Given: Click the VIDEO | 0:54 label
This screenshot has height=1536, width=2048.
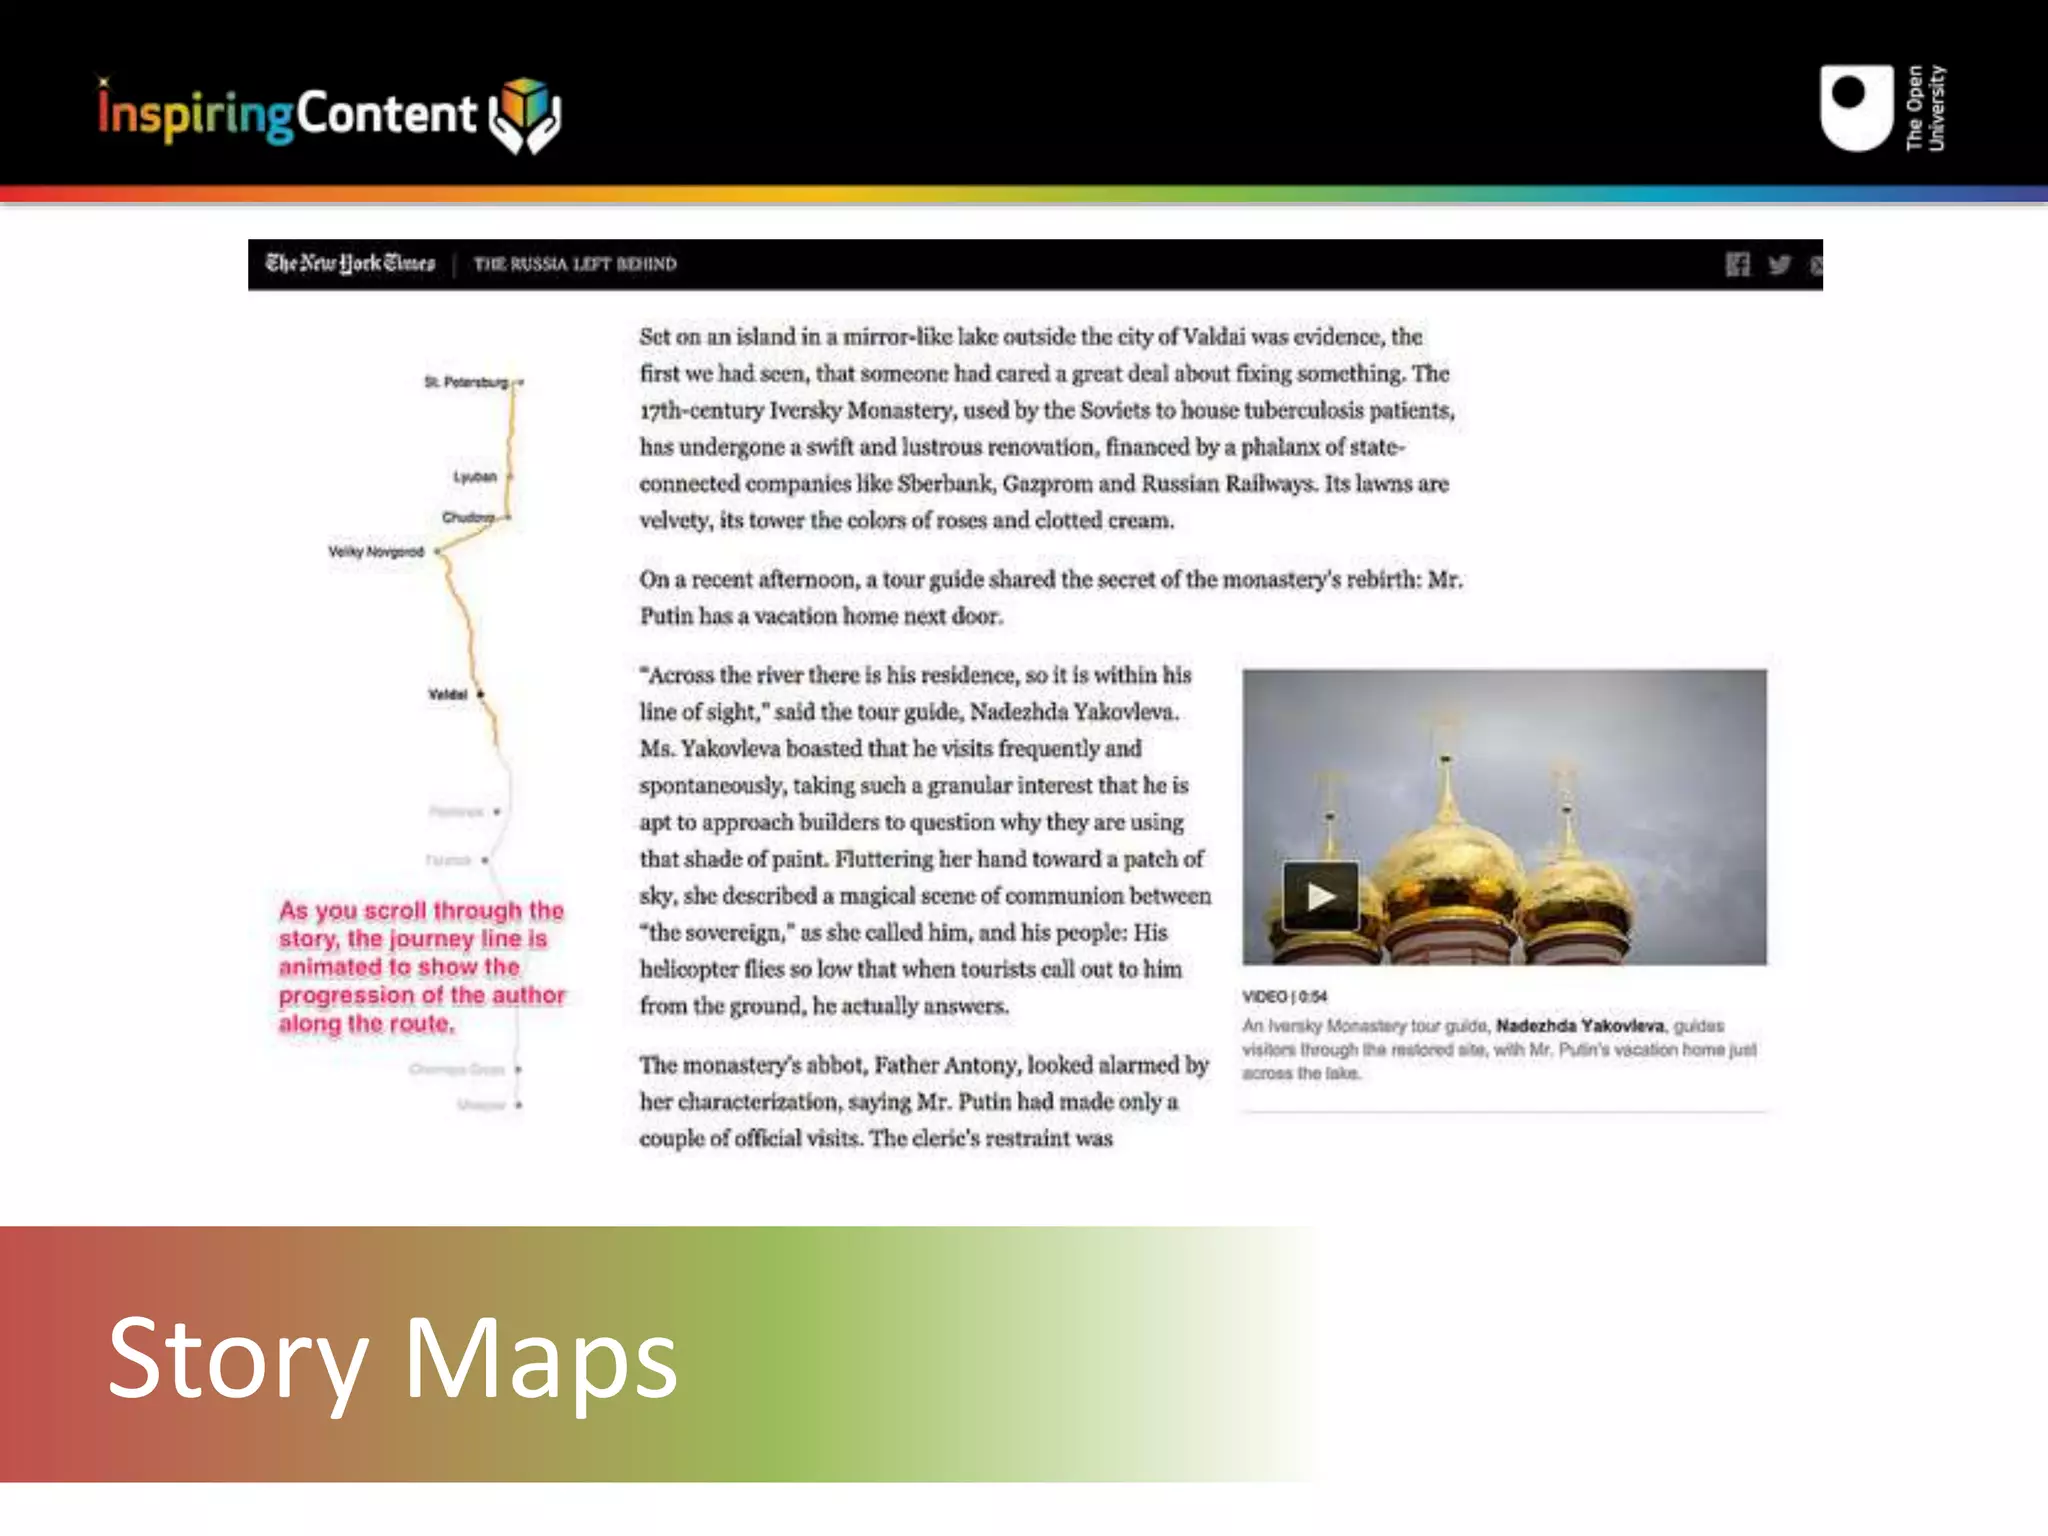Looking at the screenshot, I should [1284, 997].
